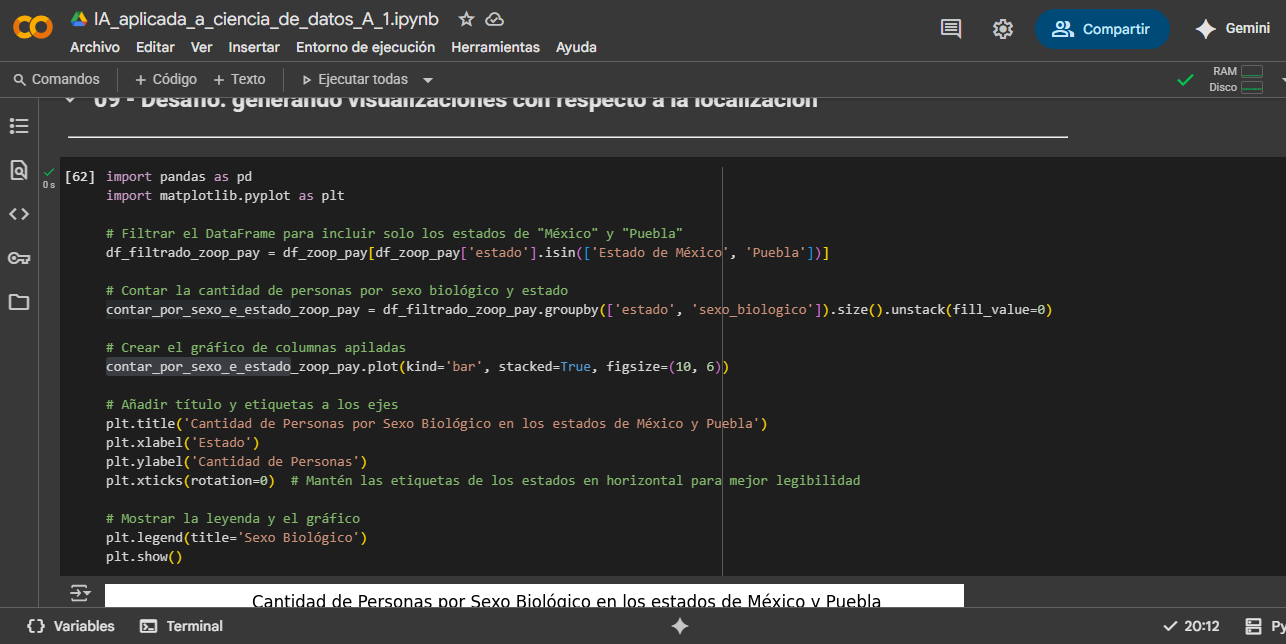Click the comment '# Crear el gráfico de columnas apiladas'

click(256, 347)
